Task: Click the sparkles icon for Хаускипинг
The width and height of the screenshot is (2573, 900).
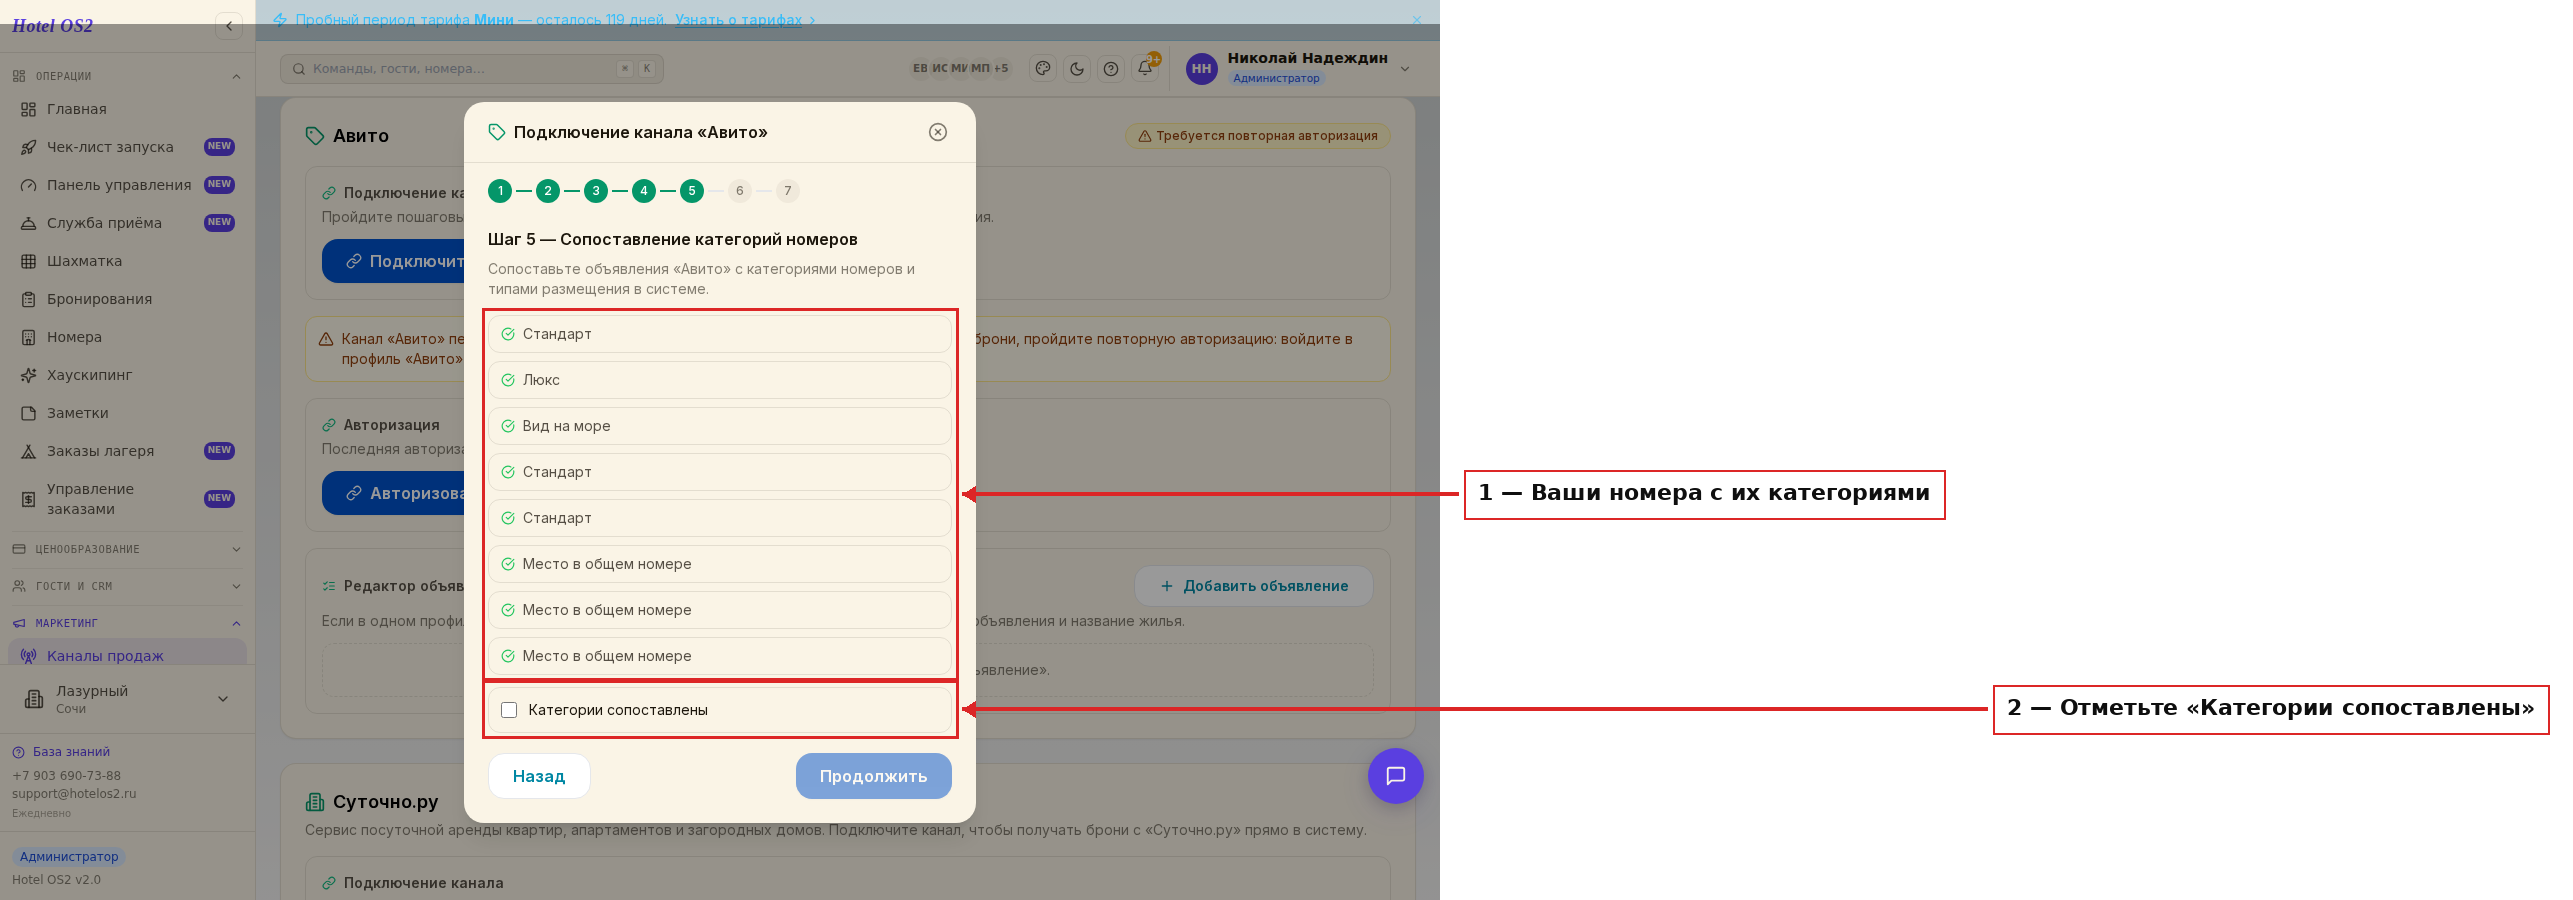Action: 28,375
